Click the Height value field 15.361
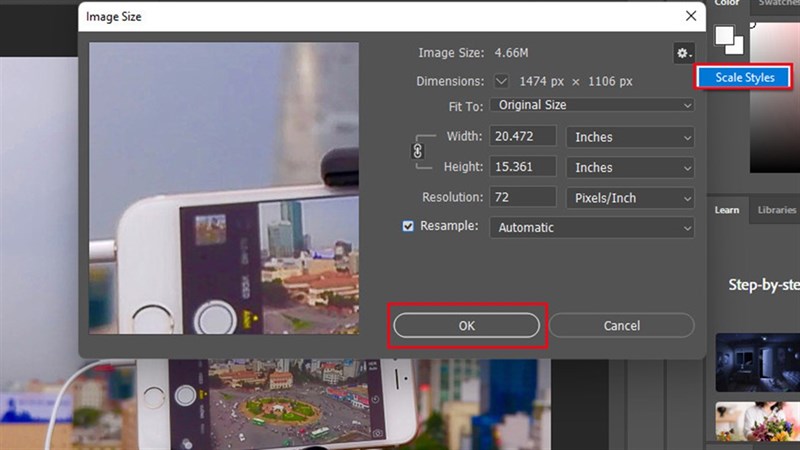The width and height of the screenshot is (800, 450). 523,167
